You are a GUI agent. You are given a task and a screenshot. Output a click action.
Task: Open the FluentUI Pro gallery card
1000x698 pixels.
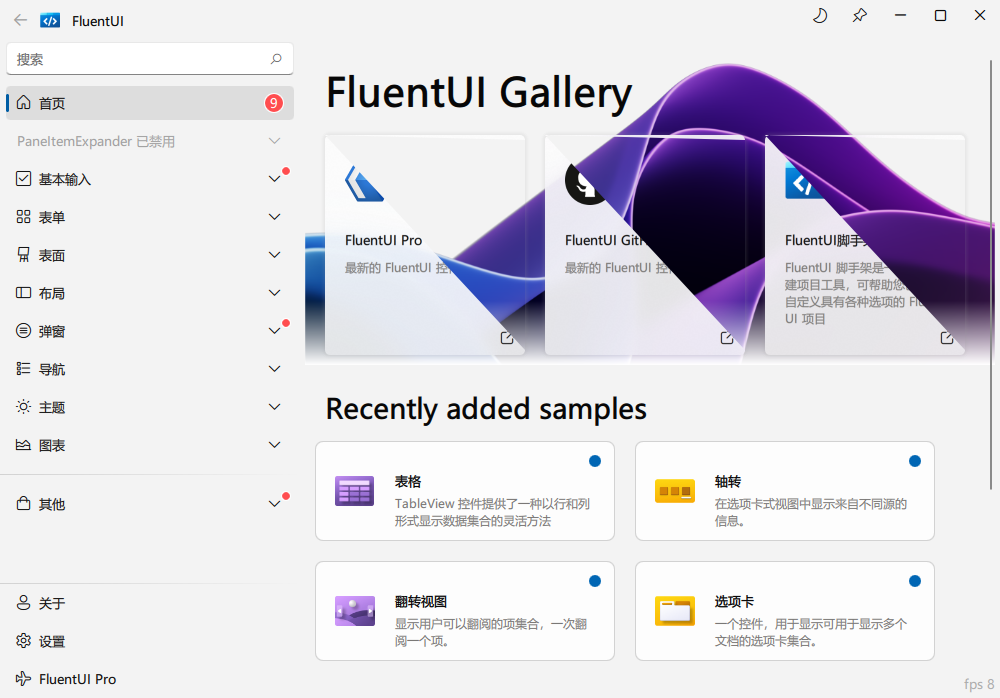(425, 245)
